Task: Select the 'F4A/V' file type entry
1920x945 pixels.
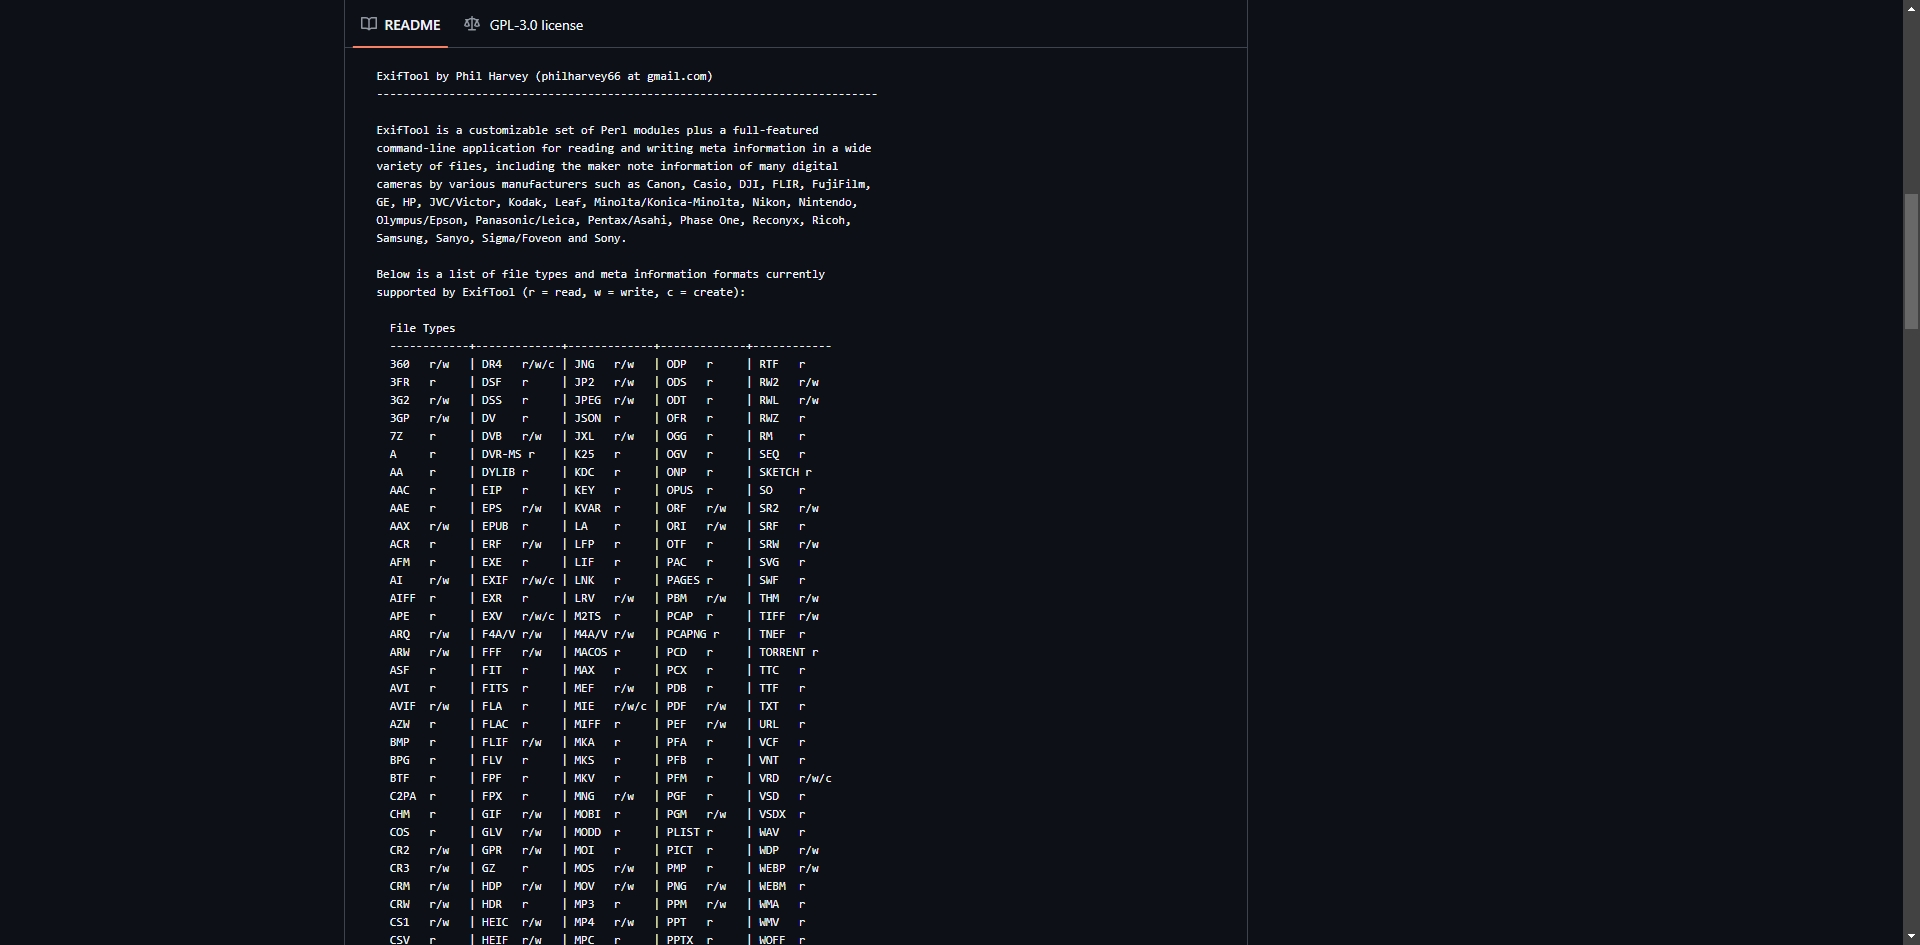Action: click(x=498, y=634)
